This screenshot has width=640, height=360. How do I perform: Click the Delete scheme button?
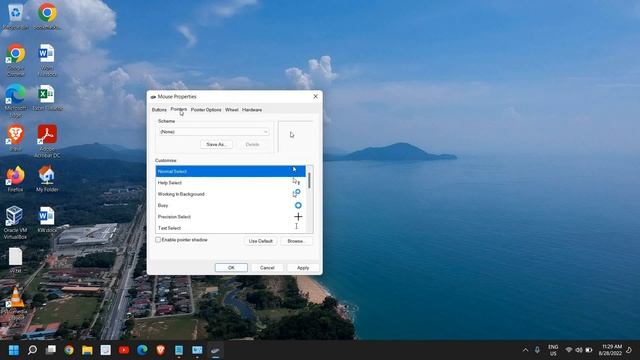coord(252,144)
